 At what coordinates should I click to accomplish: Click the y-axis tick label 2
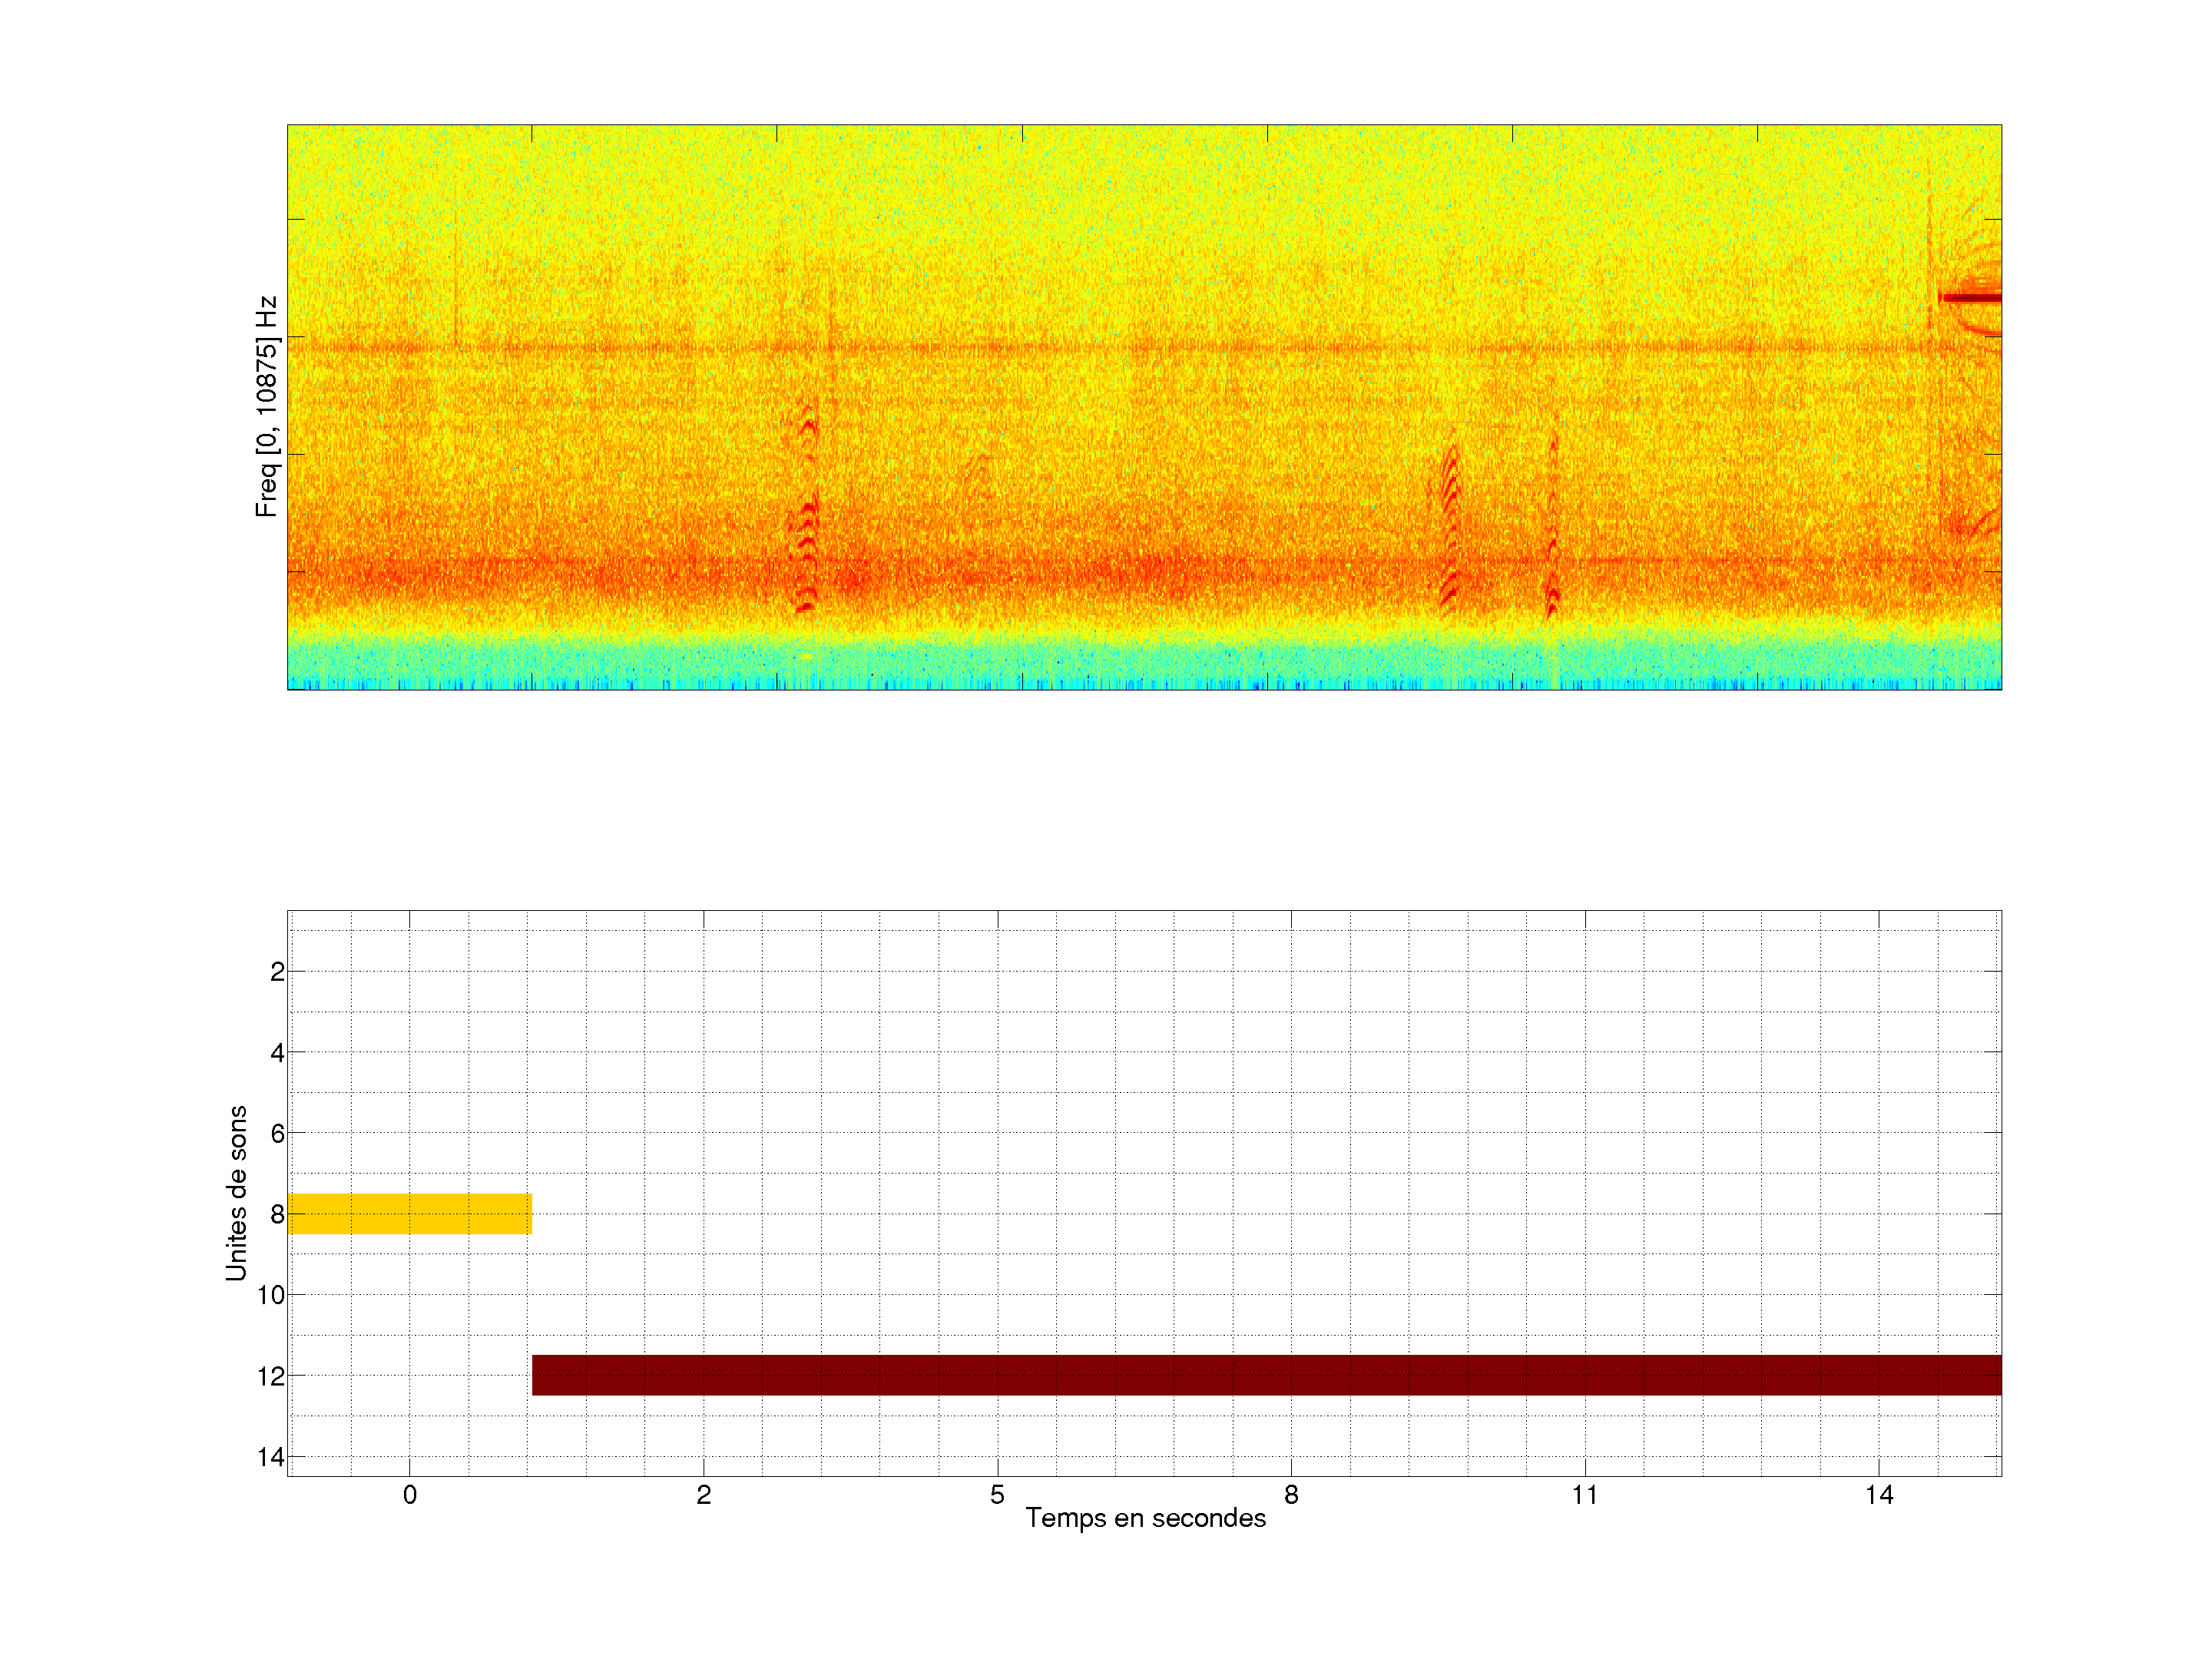point(277,972)
